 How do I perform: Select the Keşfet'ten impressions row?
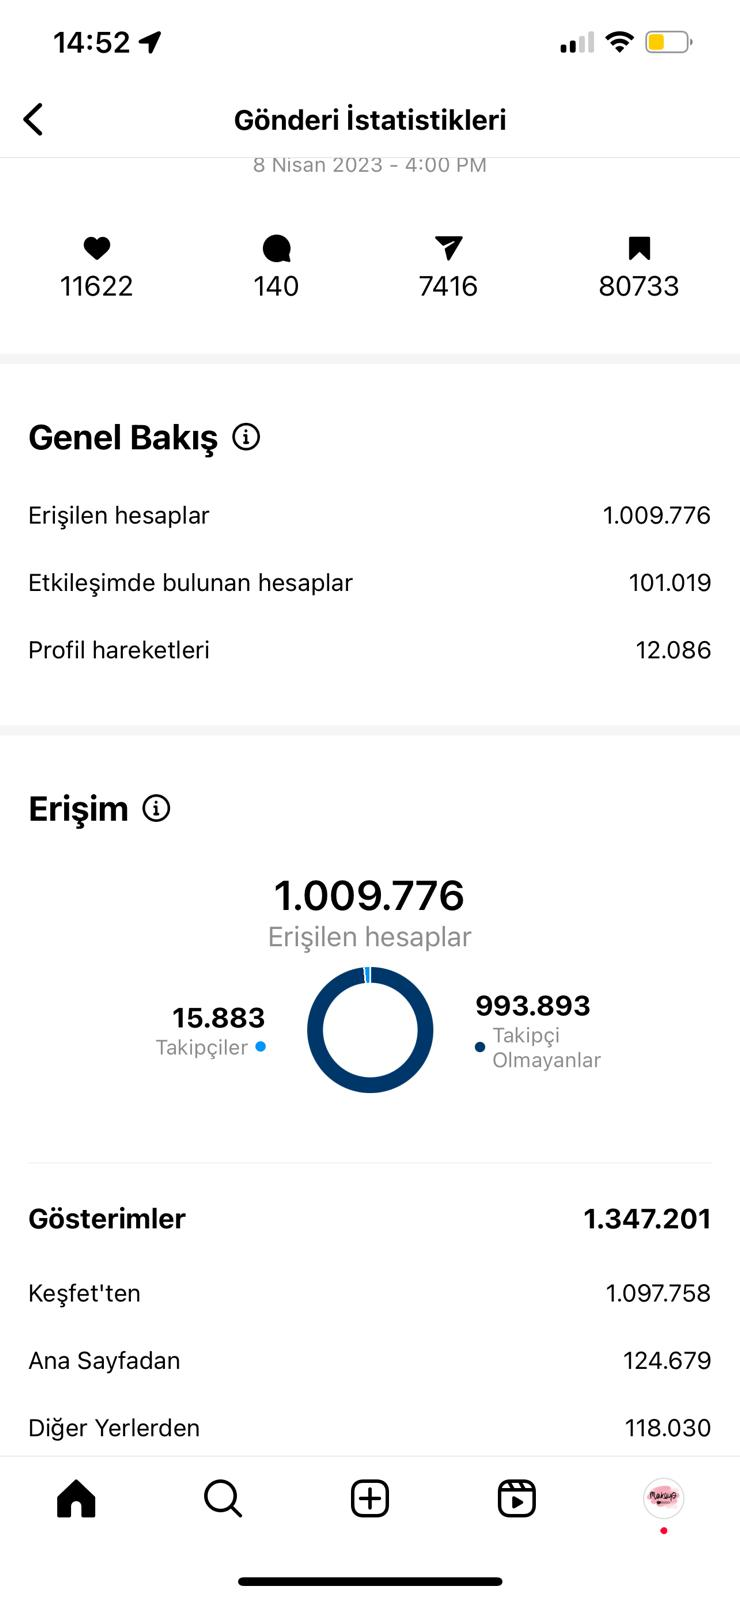[370, 1293]
